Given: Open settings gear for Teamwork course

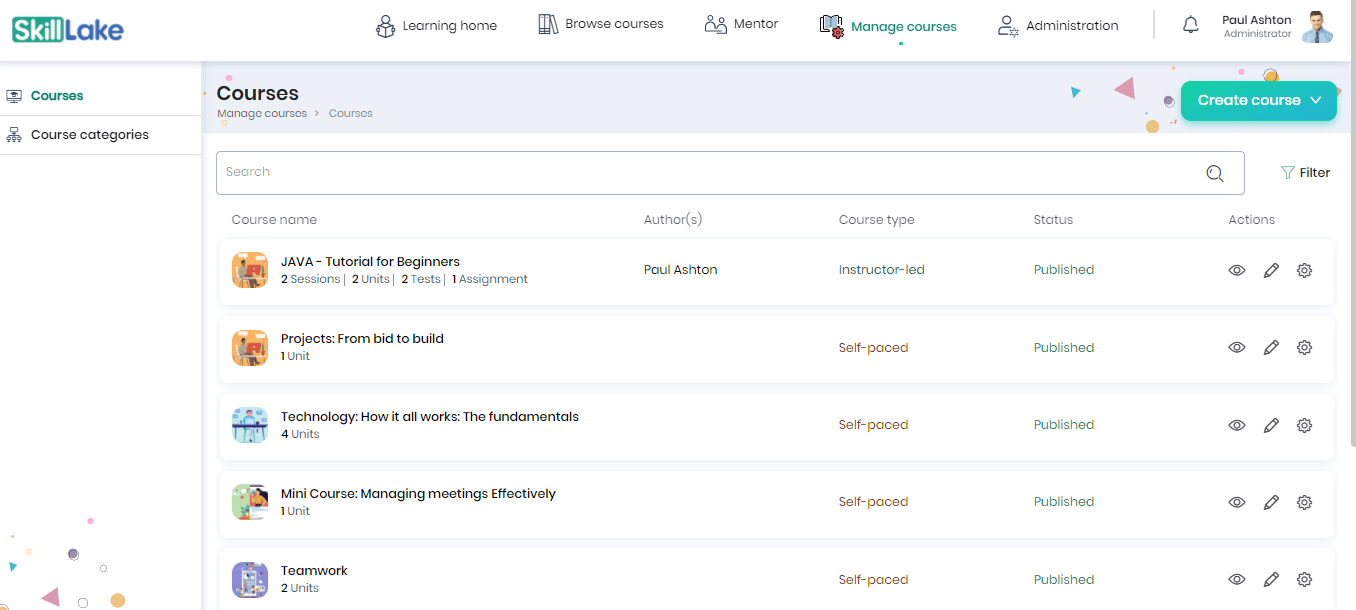Looking at the screenshot, I should point(1304,579).
